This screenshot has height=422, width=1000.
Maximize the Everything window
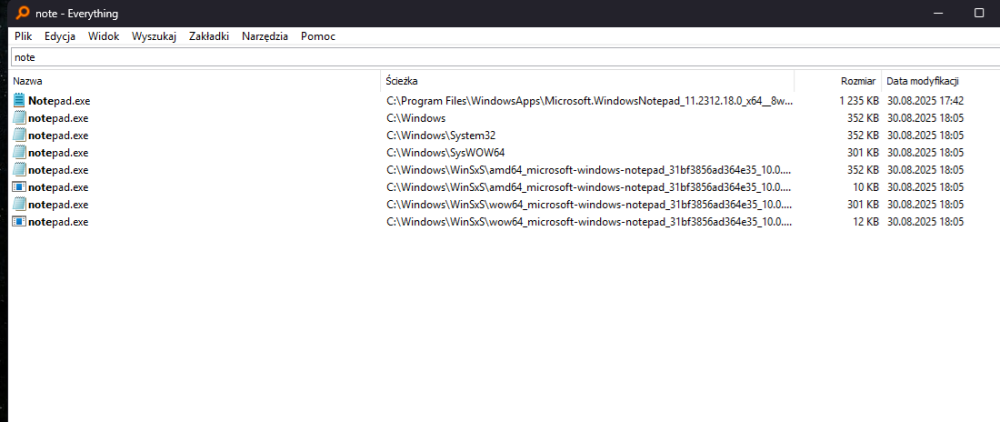[x=979, y=13]
